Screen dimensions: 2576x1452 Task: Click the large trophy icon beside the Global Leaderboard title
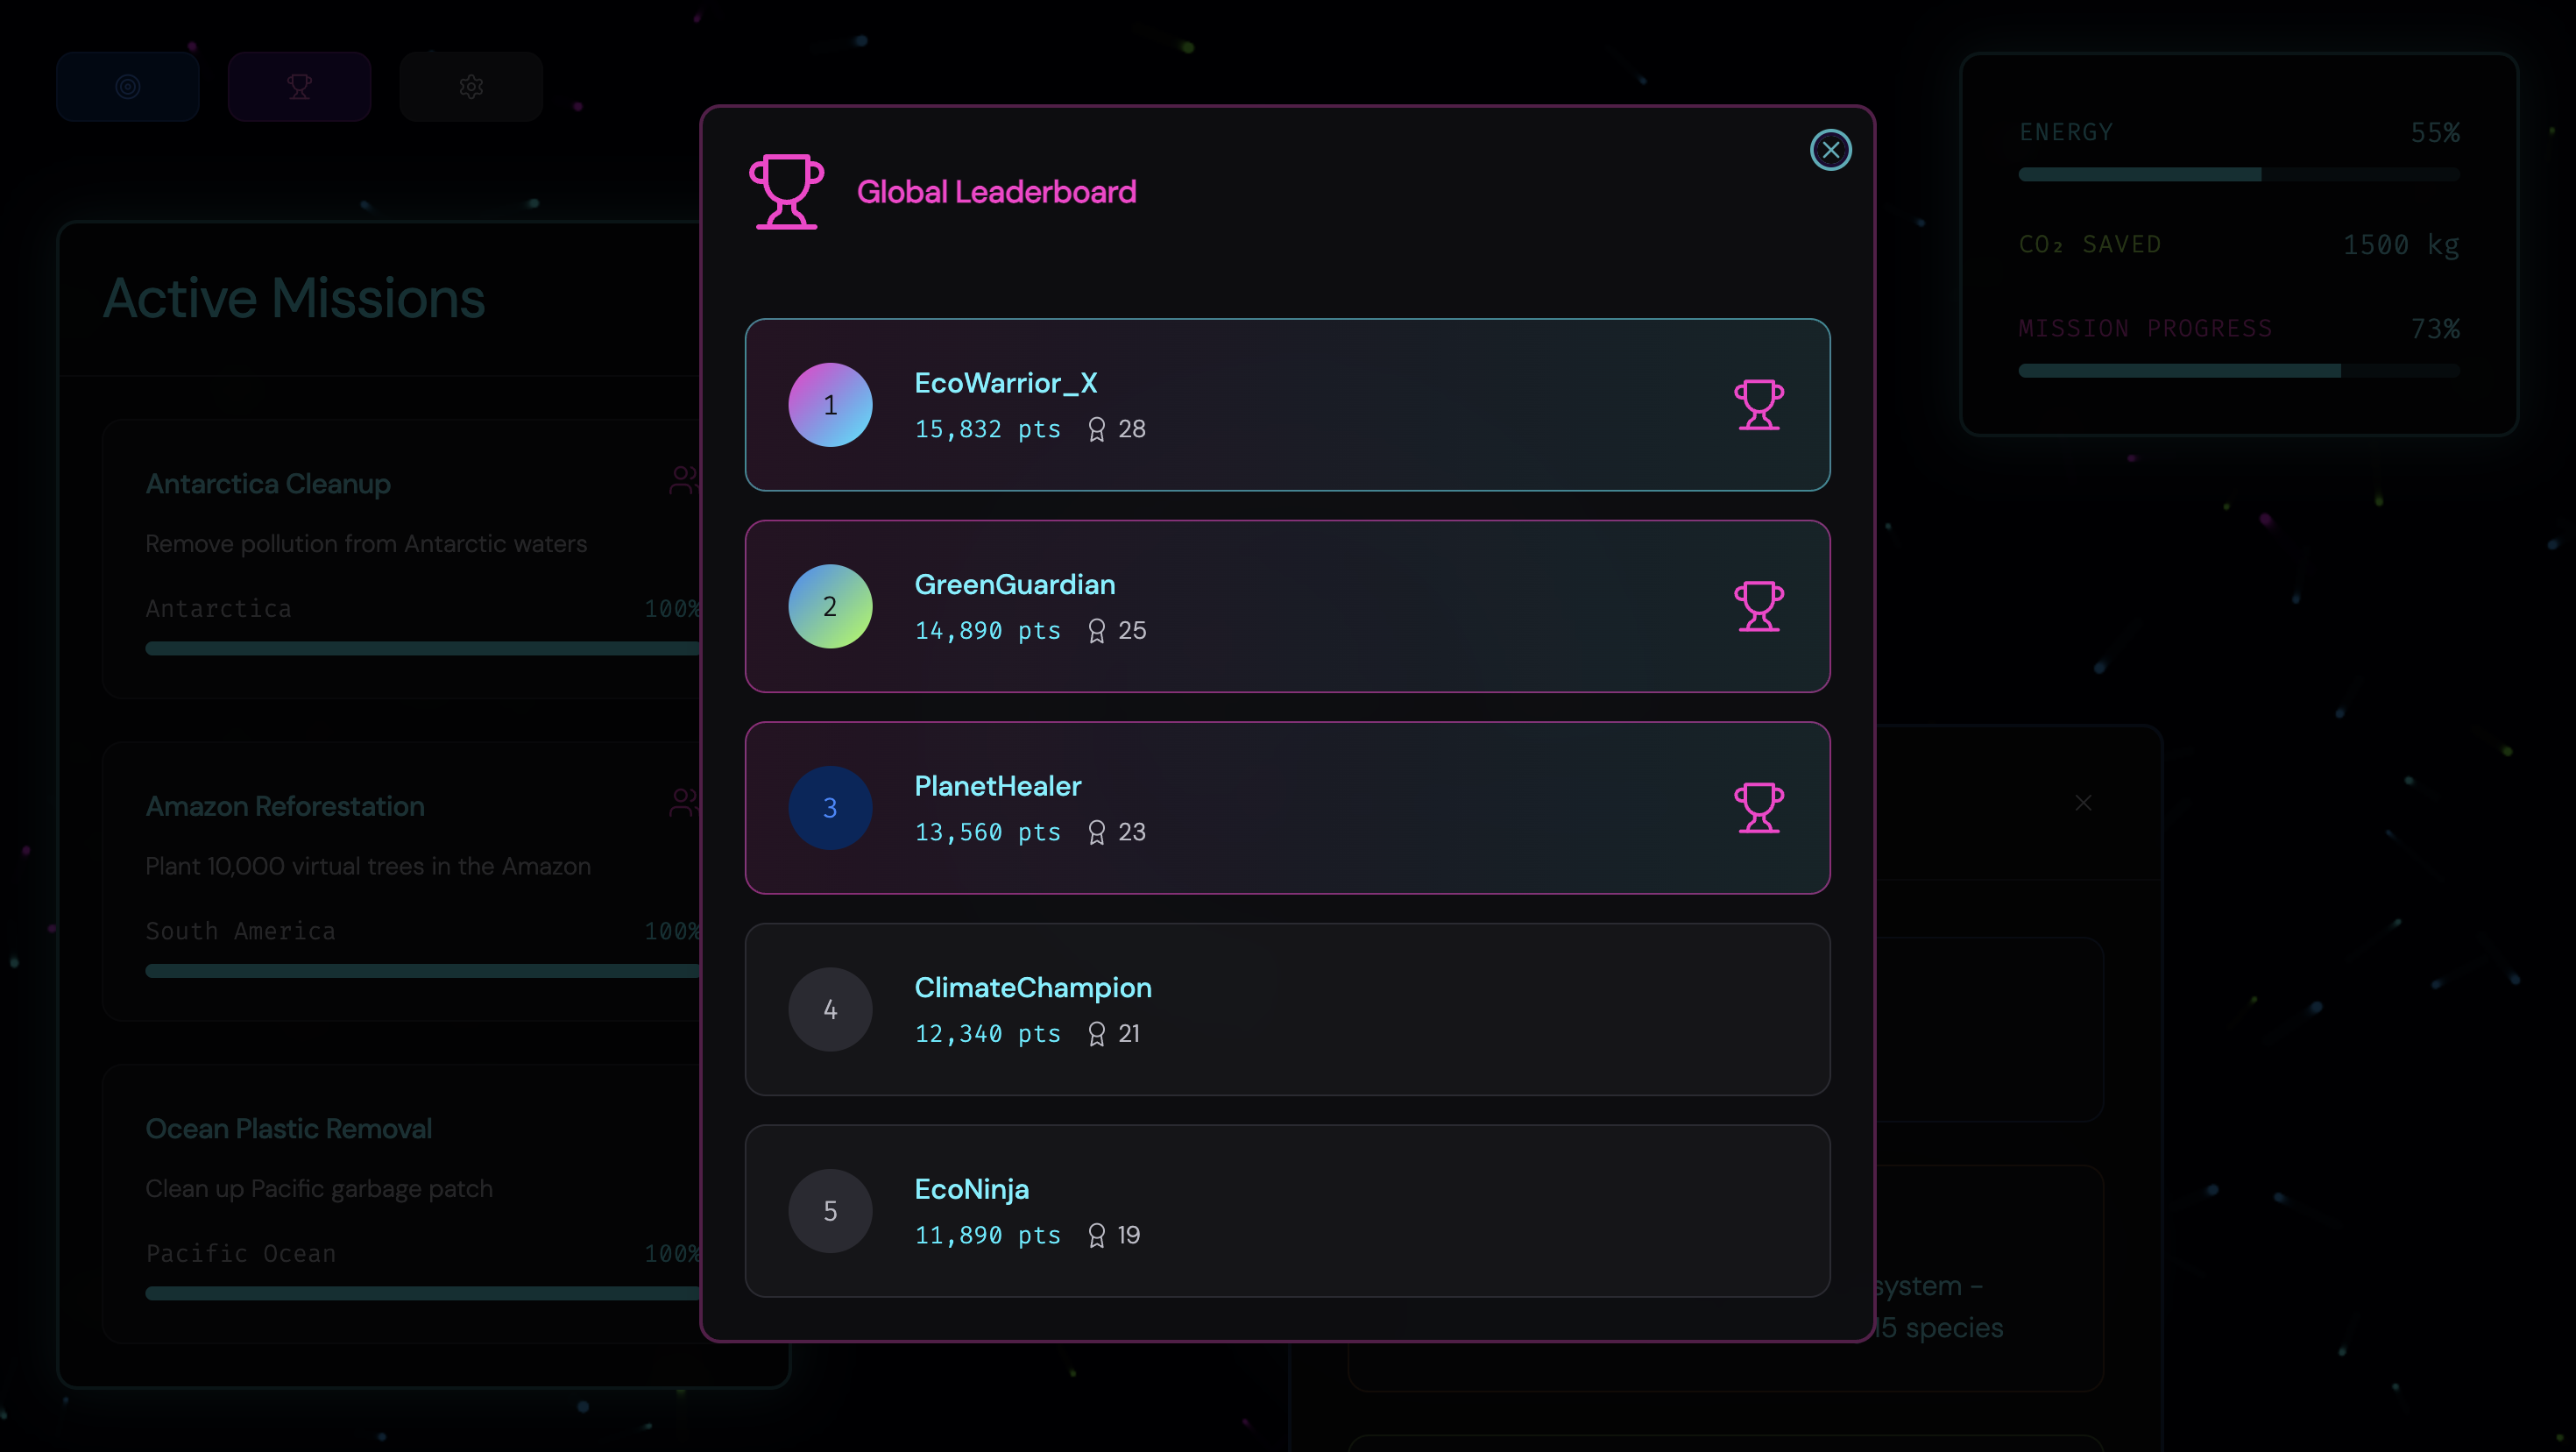click(x=786, y=192)
